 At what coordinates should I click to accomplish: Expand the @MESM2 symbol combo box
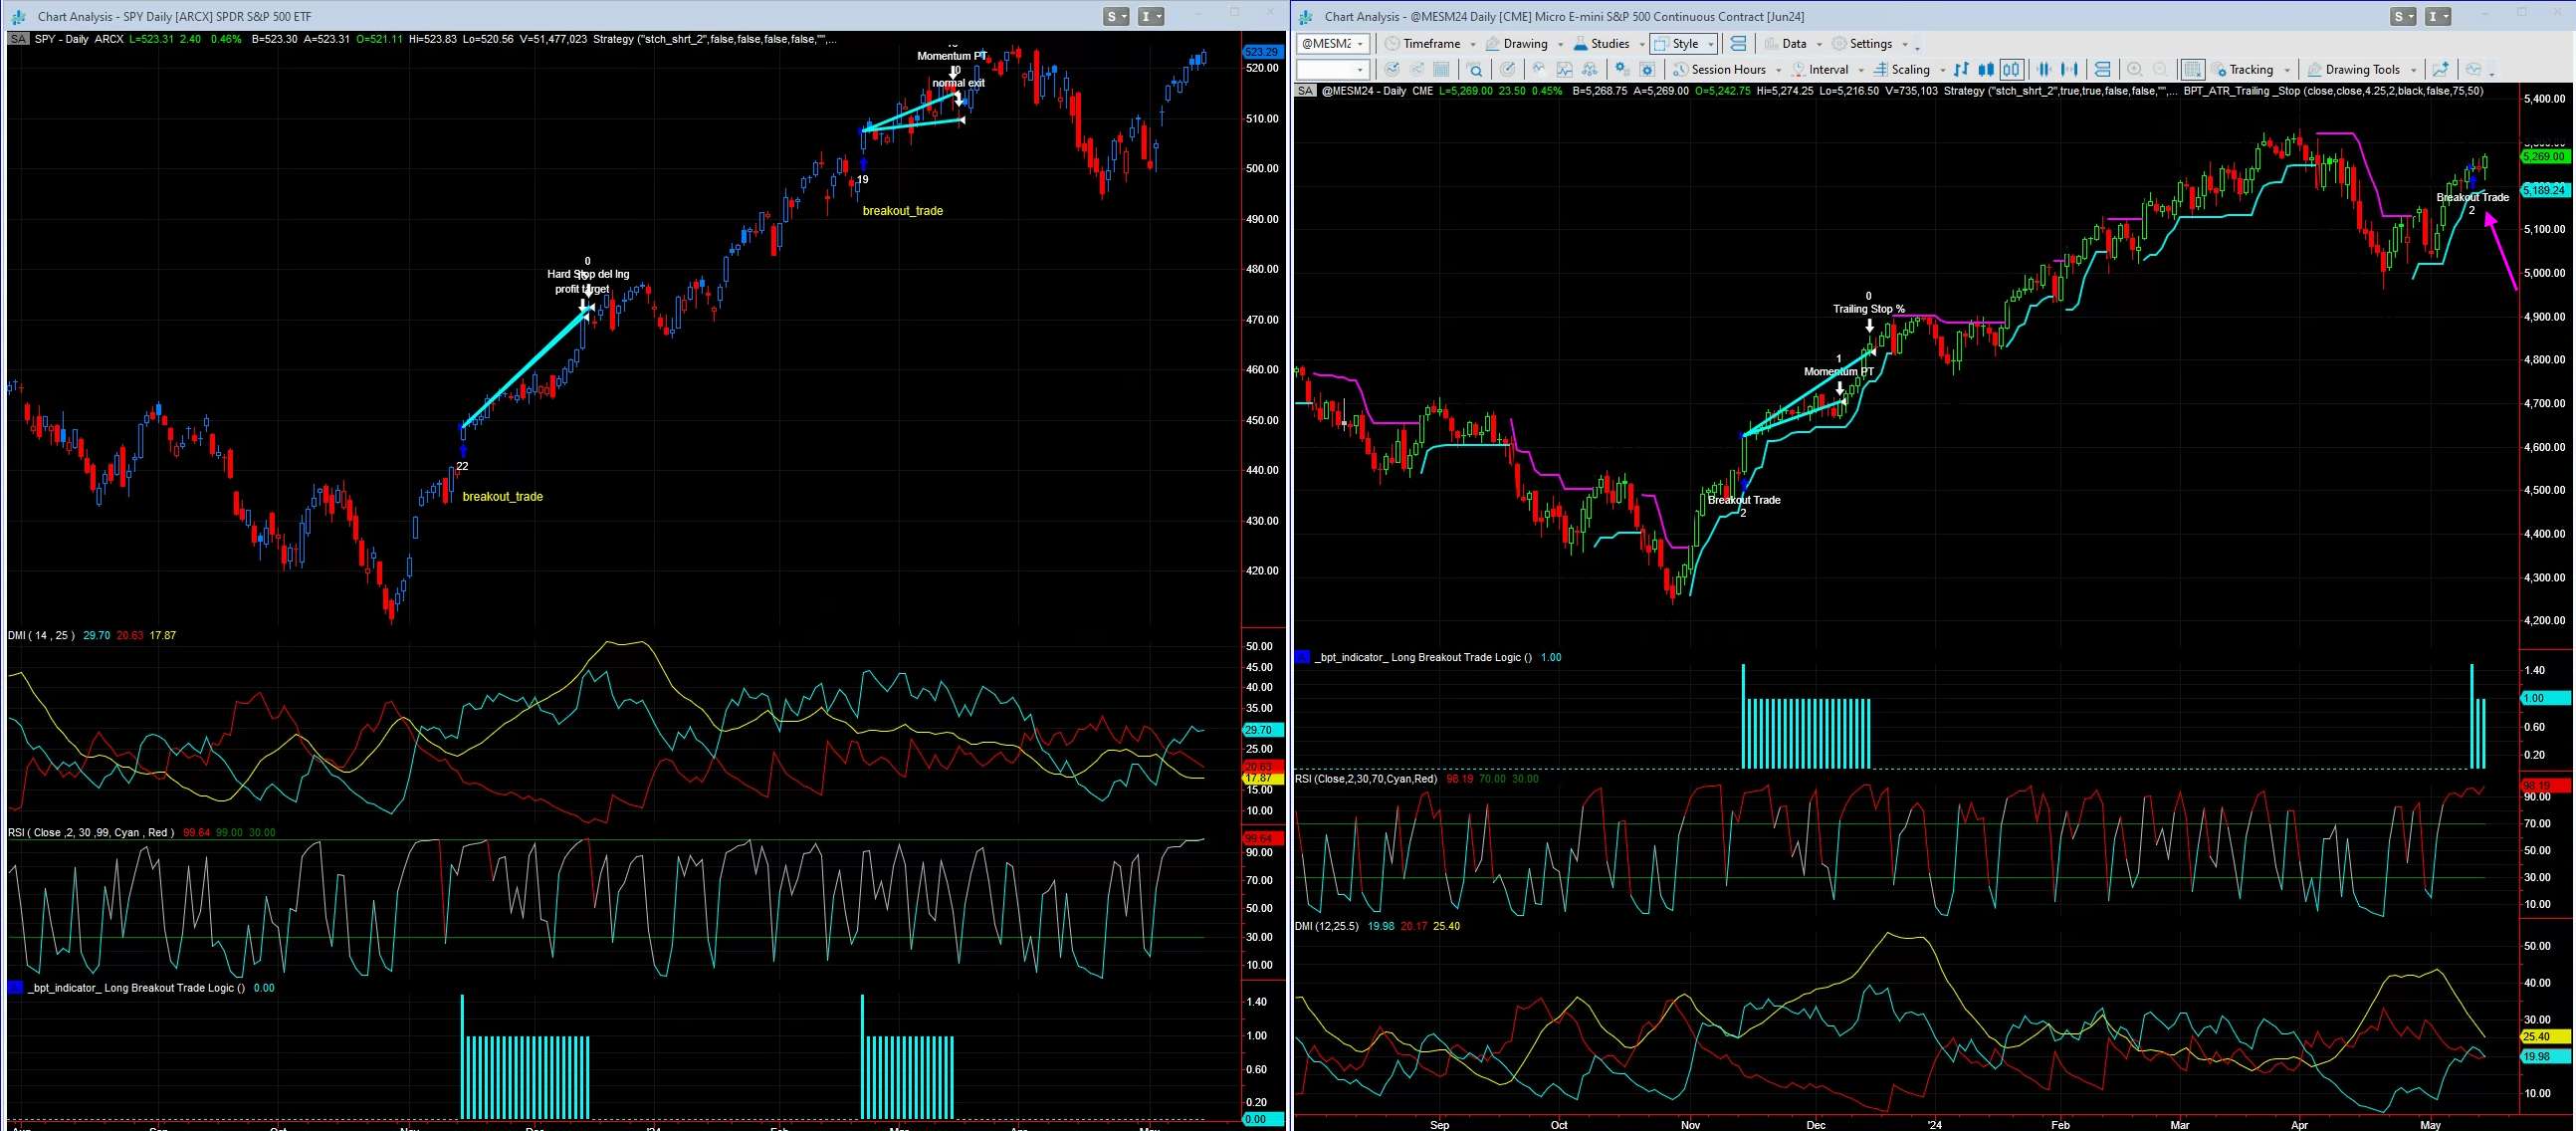click(1360, 44)
